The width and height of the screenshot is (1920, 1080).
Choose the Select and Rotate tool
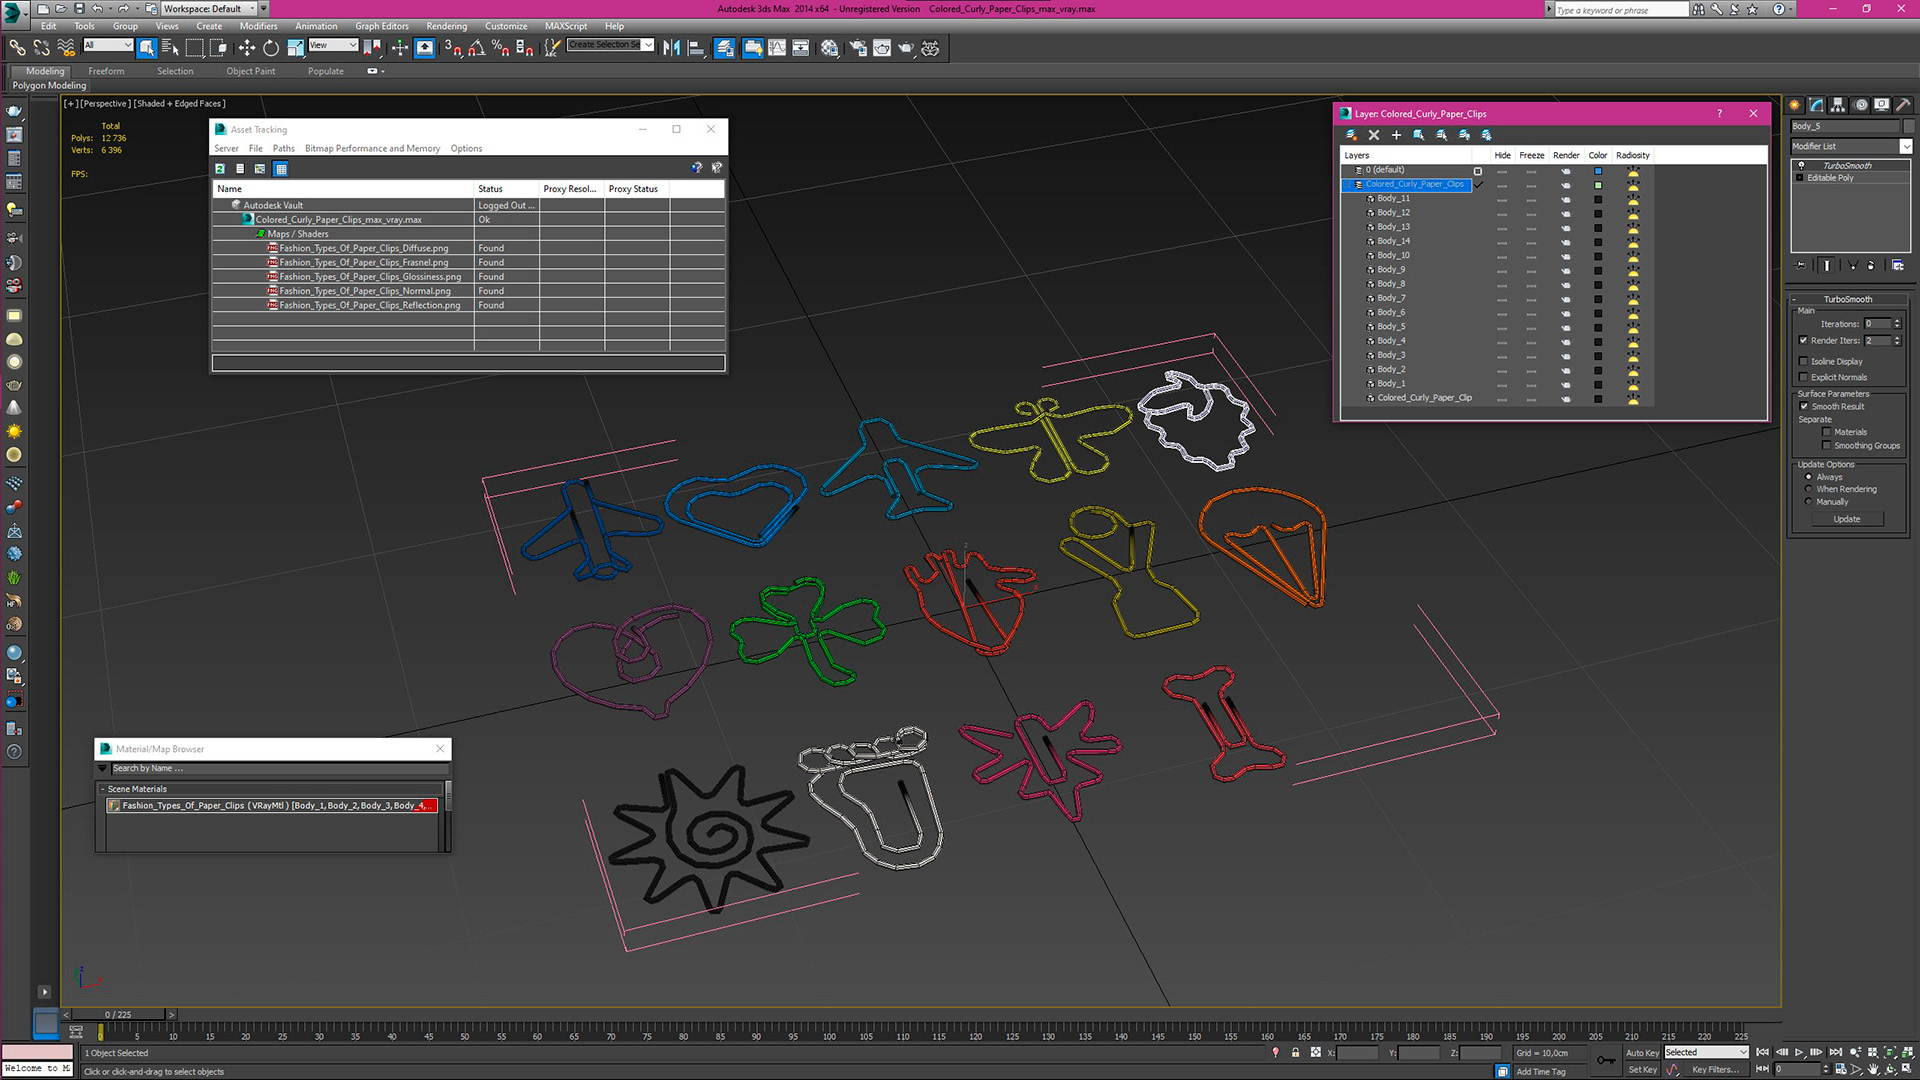point(271,48)
